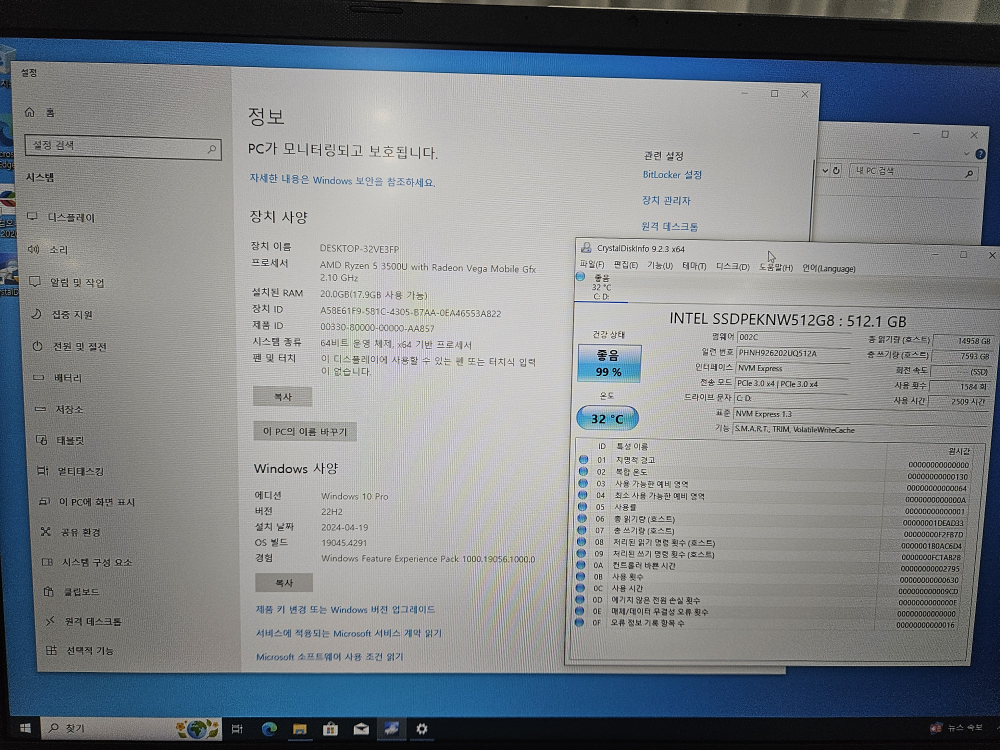Click 내 PC 검색 box in Explorer window
This screenshot has width=1000, height=750.
(x=913, y=171)
